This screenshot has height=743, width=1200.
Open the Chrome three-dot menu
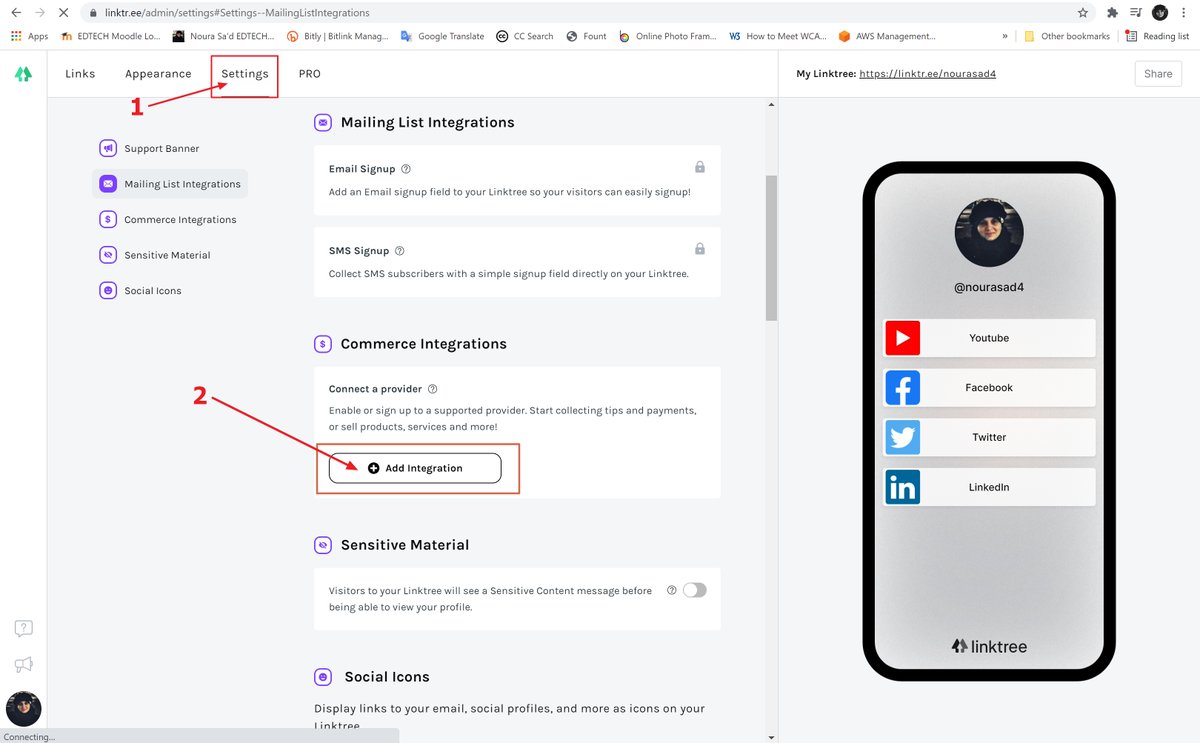1185,13
